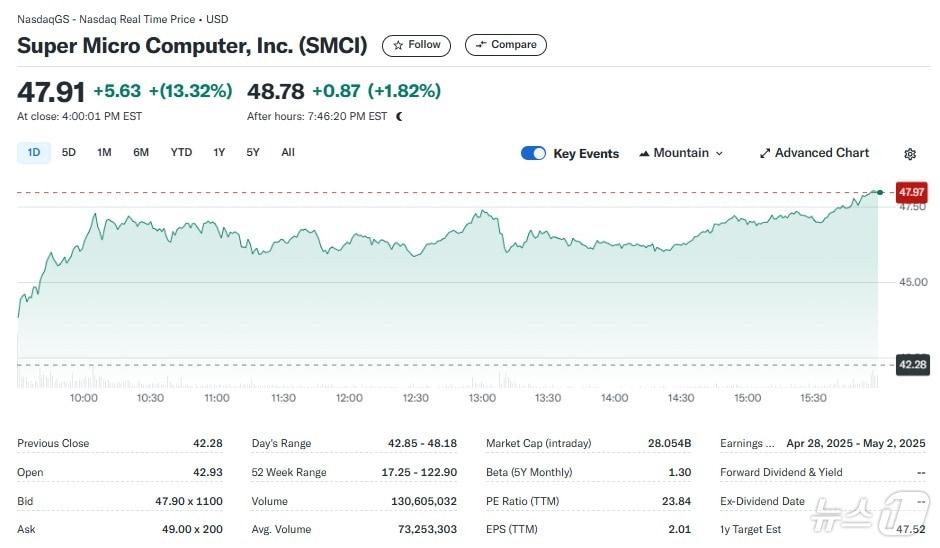Click the 42.28 previous close marker
Image resolution: width=940 pixels, height=548 pixels.
click(x=911, y=365)
